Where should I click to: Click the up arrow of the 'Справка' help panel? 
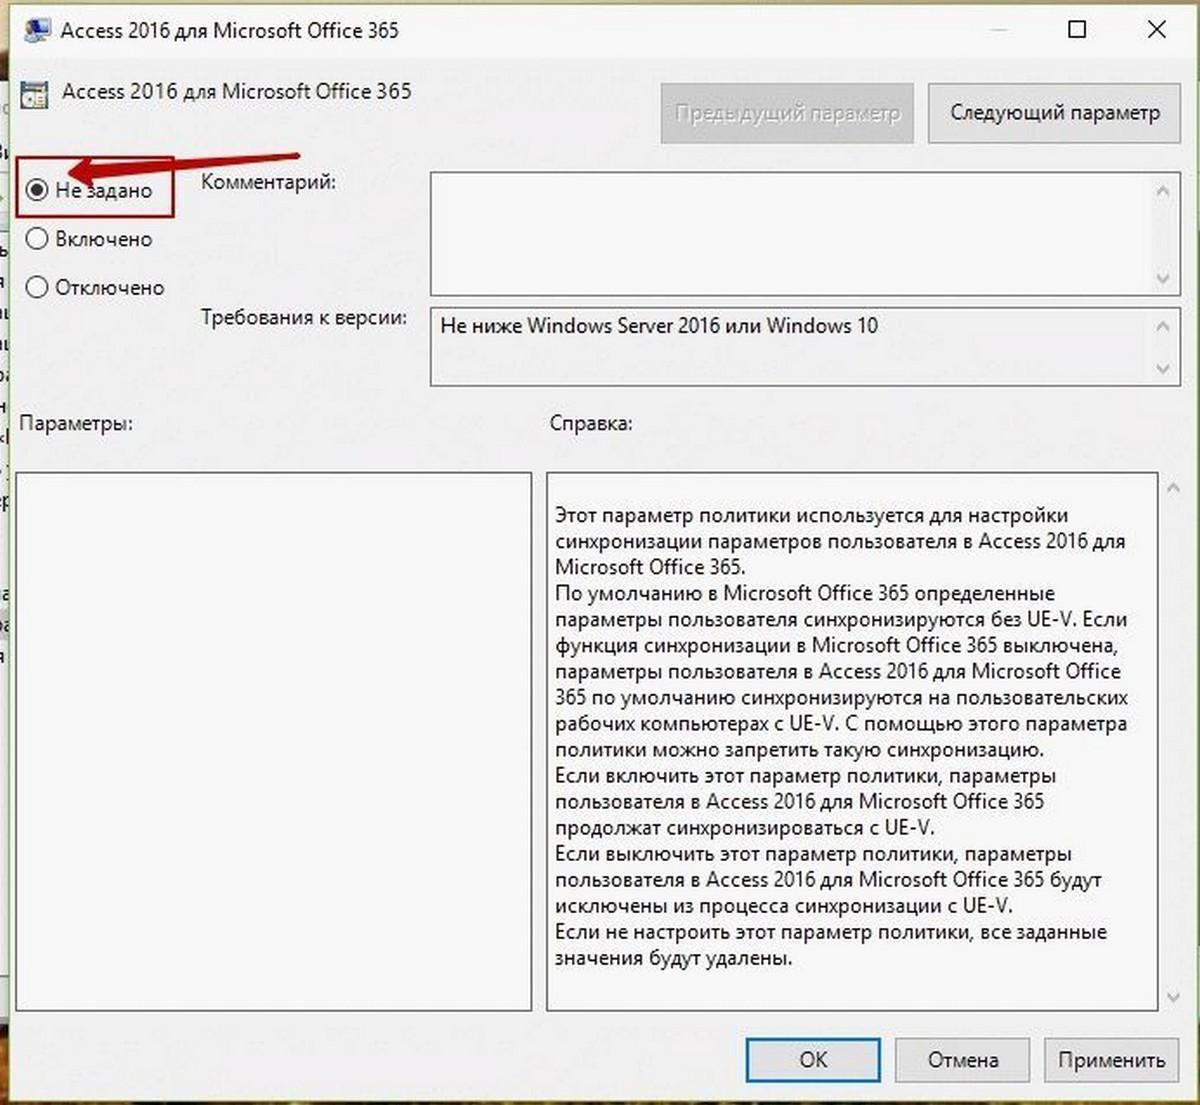[1174, 488]
